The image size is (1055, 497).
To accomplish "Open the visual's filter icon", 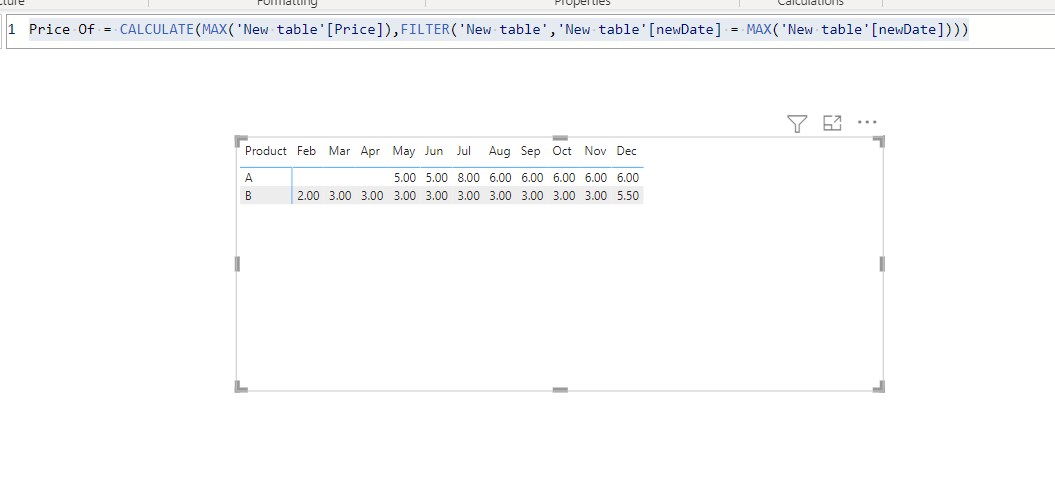I will 797,124.
